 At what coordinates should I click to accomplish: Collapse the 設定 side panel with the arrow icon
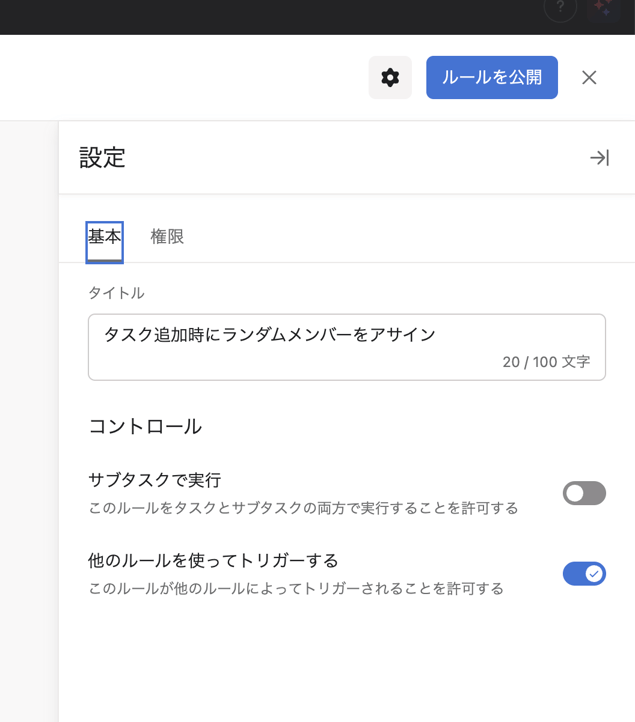(x=599, y=158)
